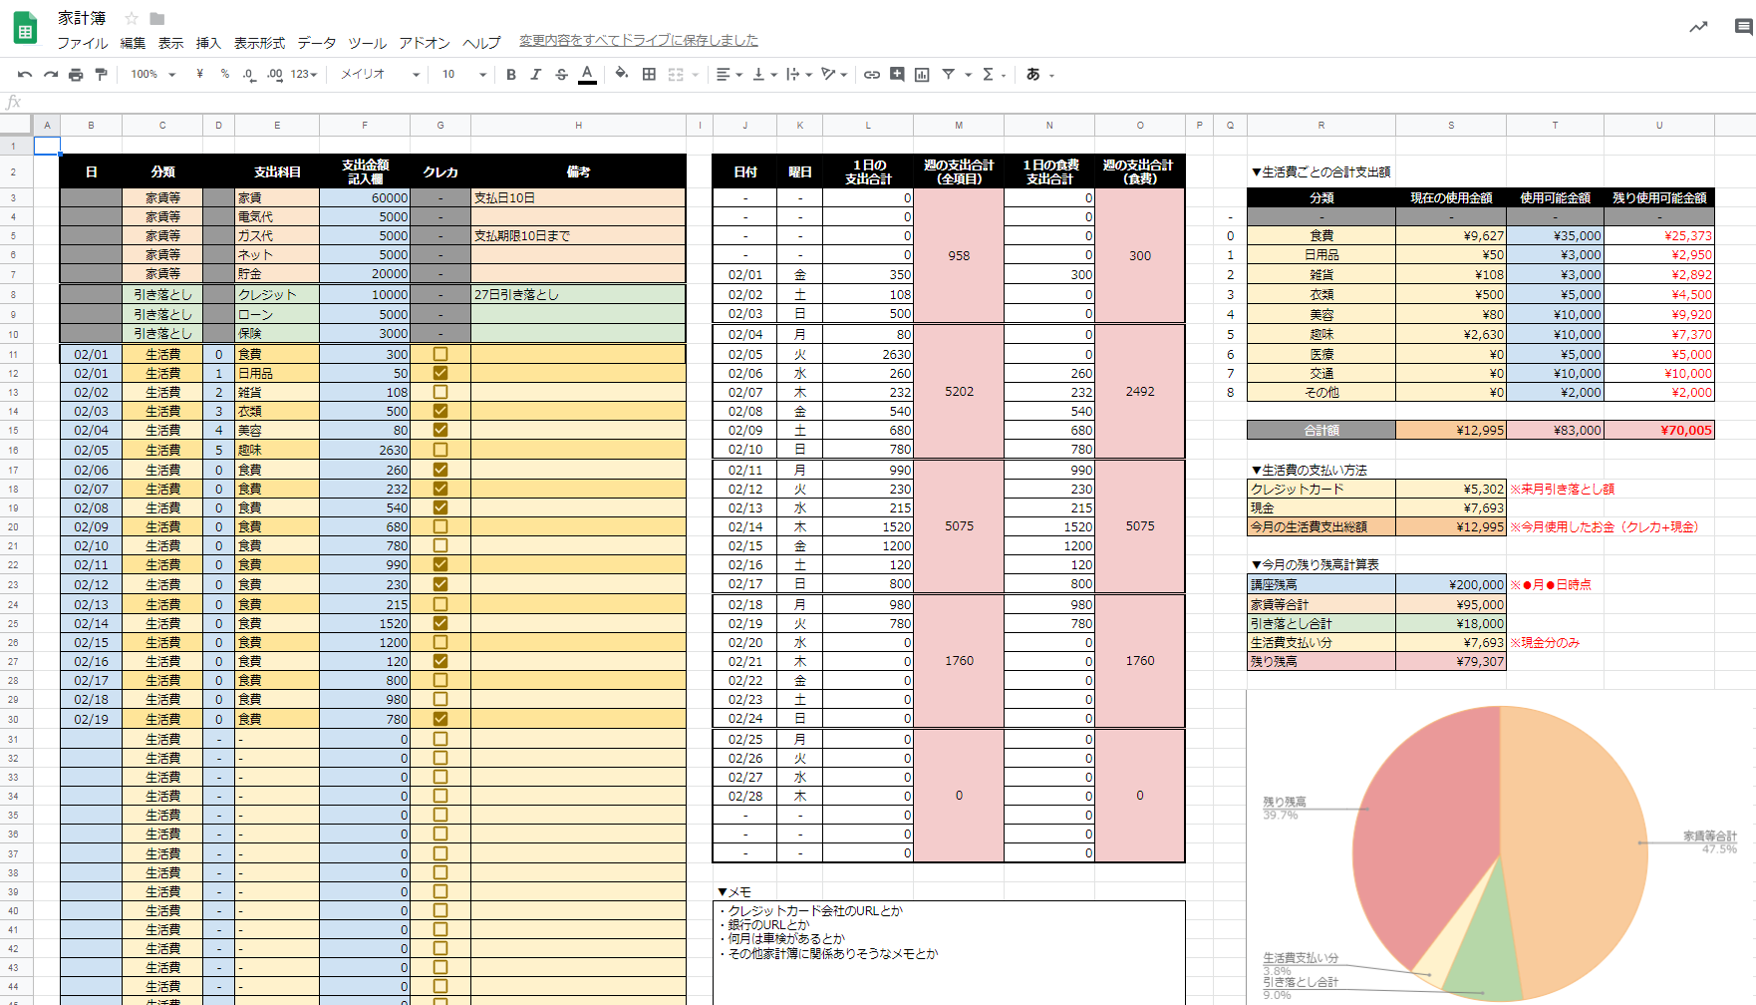Select column H header
Image resolution: width=1756 pixels, height=1005 pixels.
pyautogui.click(x=578, y=125)
